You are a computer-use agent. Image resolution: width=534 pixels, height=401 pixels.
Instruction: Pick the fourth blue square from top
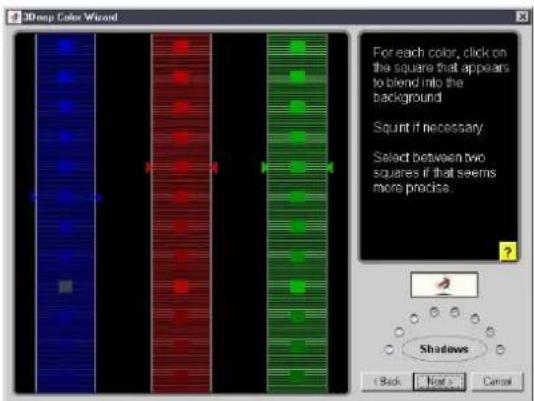(x=66, y=137)
